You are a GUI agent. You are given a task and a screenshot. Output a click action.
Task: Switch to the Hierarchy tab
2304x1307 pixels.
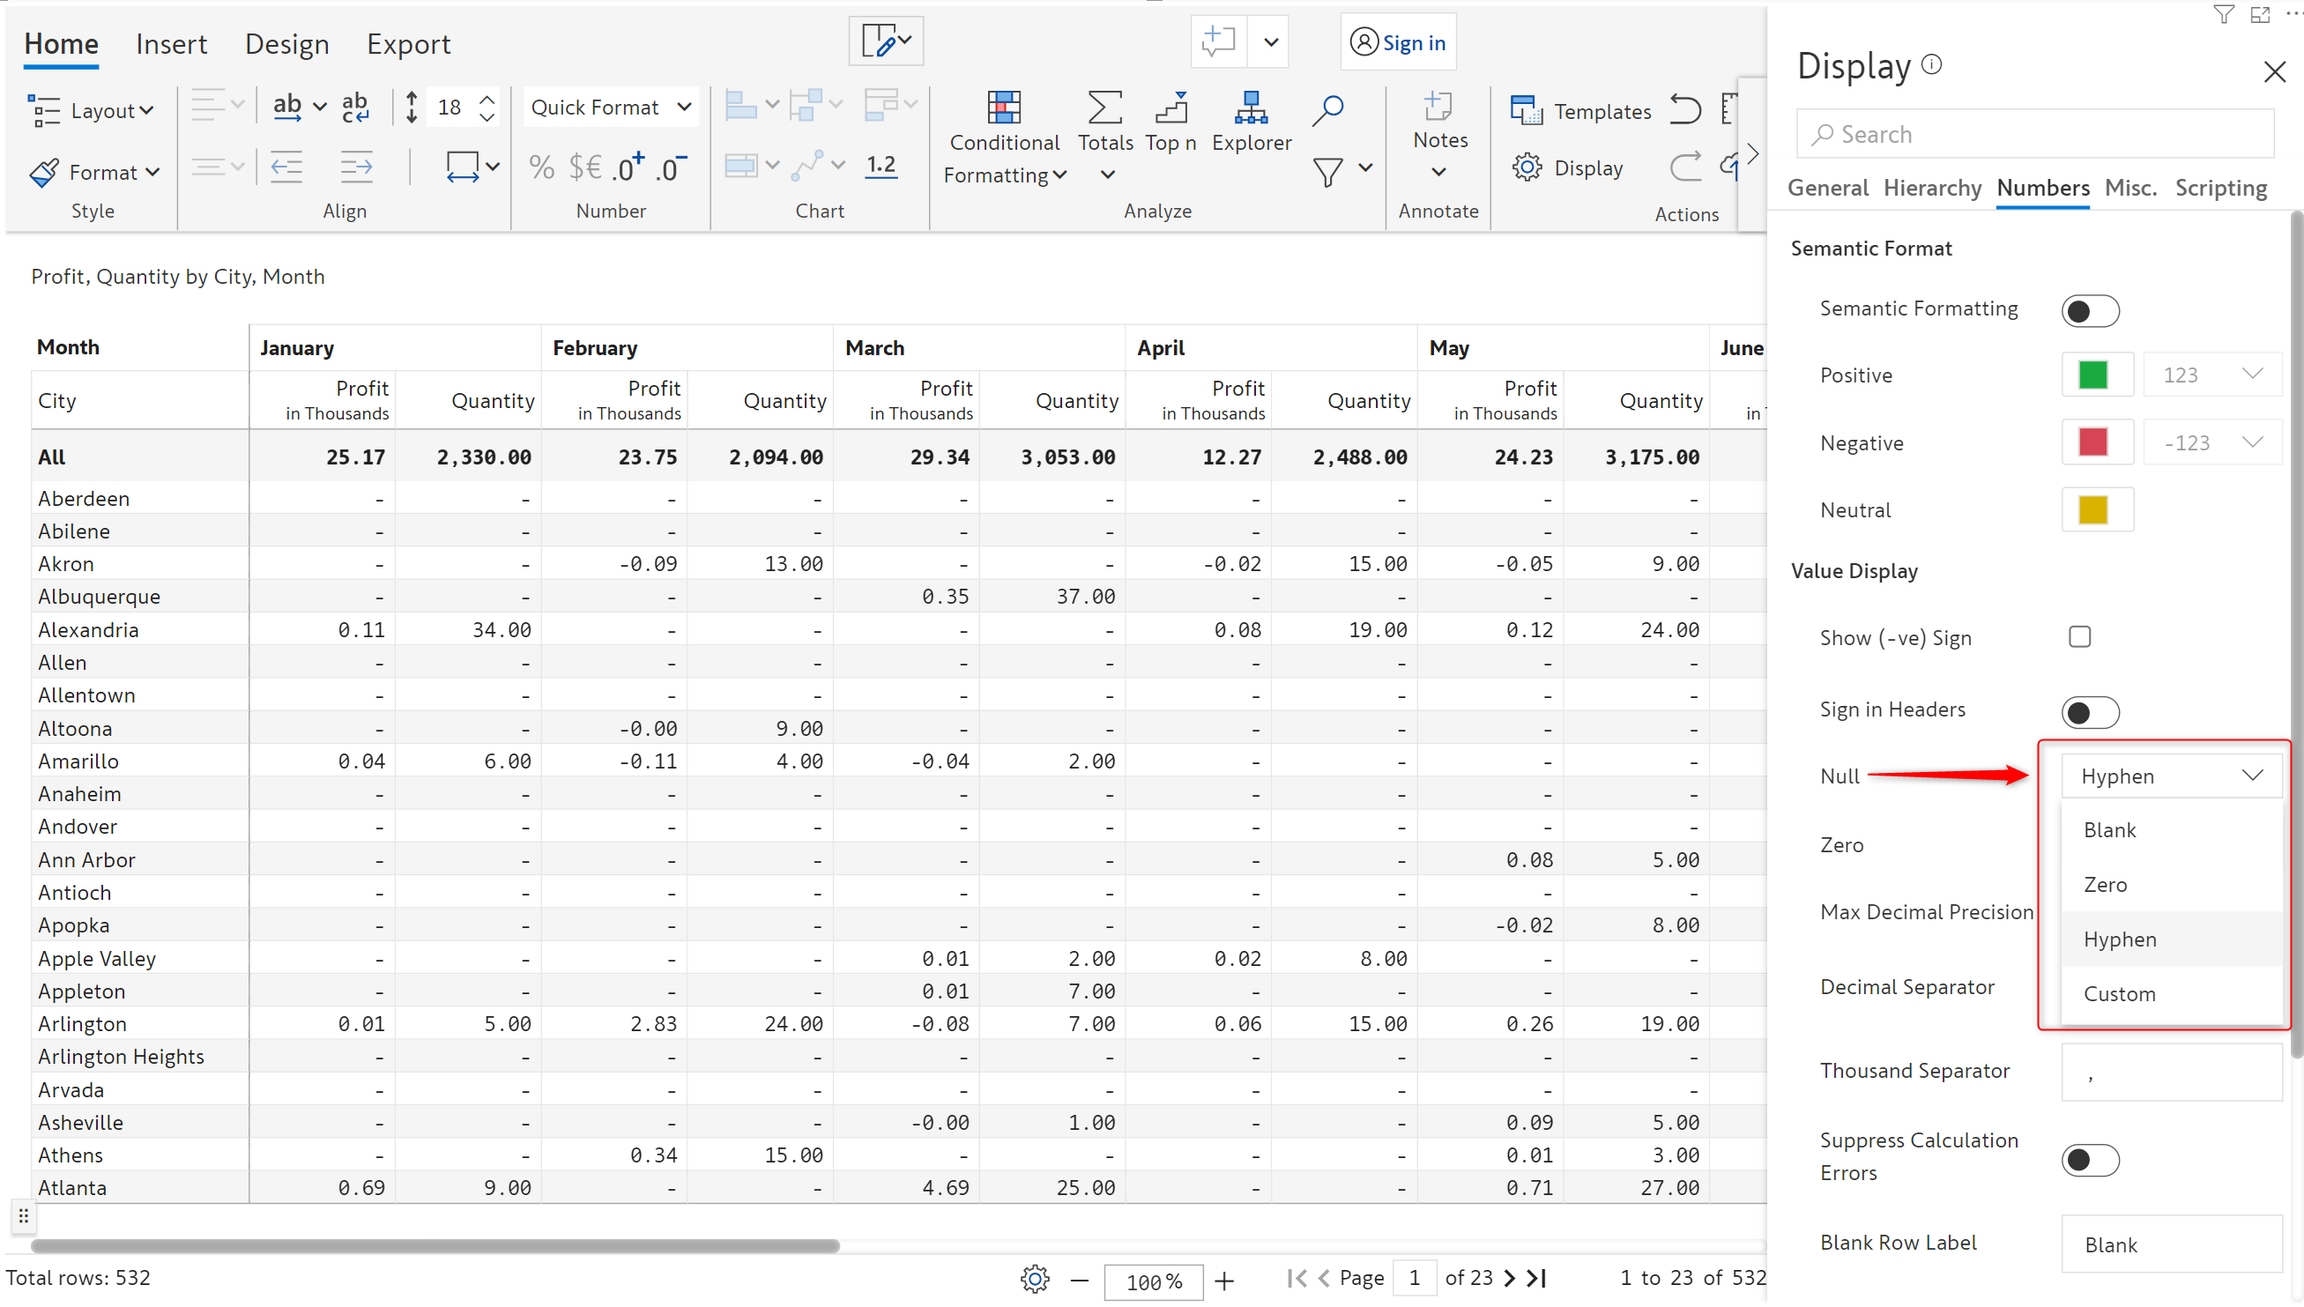tap(1931, 188)
